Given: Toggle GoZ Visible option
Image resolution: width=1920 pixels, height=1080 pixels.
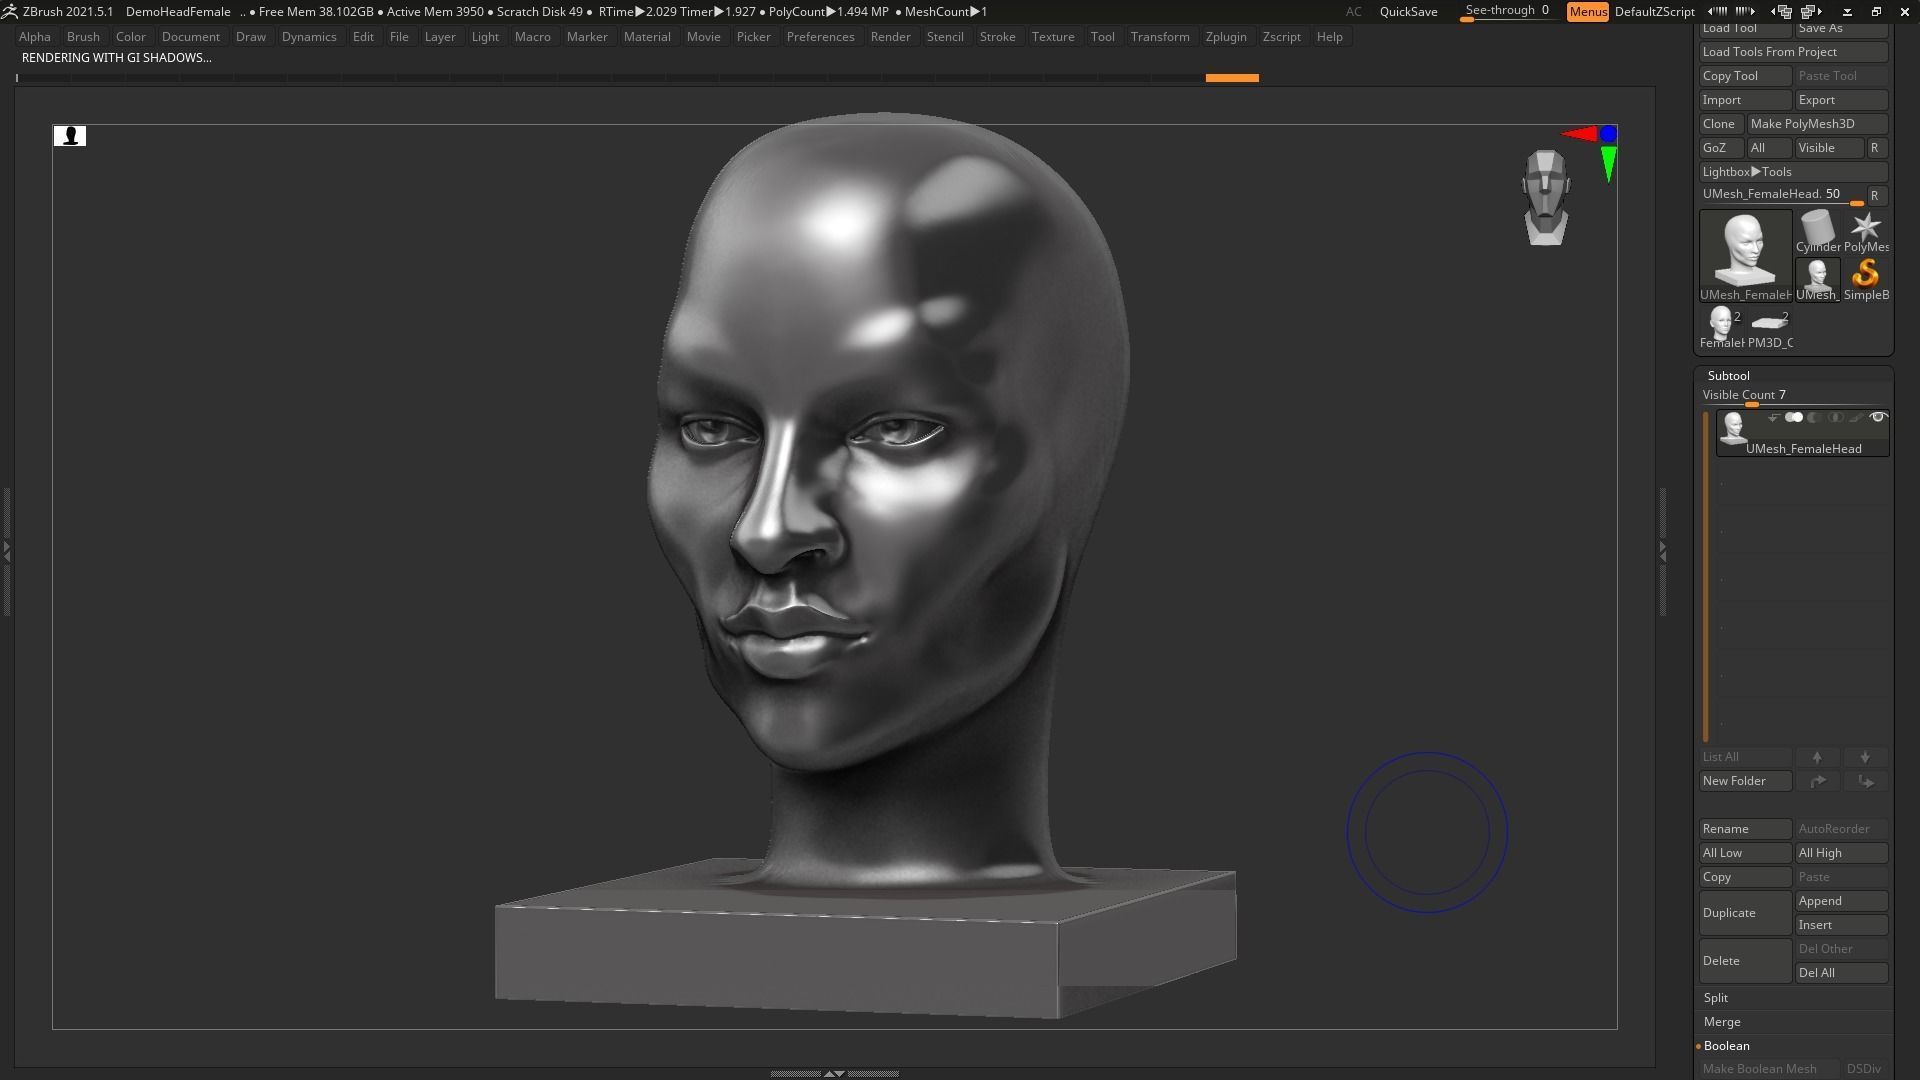Looking at the screenshot, I should [x=1829, y=148].
